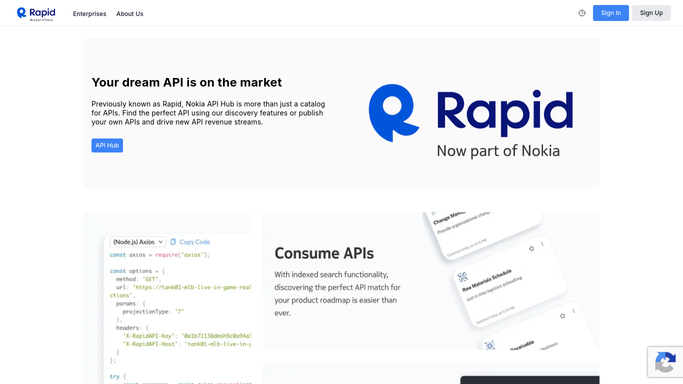The image size is (683, 384).
Task: Open the Raw Materials Schedule card's kebab menu
Action: (x=542, y=244)
